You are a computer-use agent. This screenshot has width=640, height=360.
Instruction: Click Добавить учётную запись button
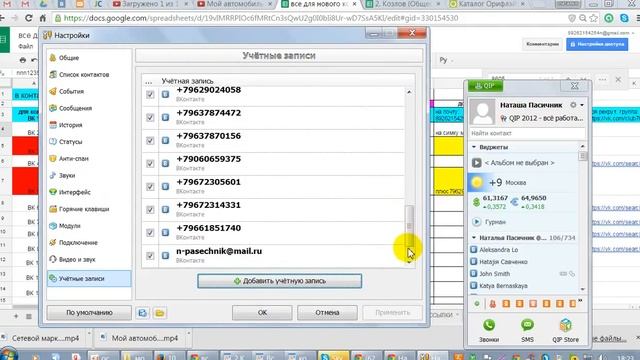(280, 281)
